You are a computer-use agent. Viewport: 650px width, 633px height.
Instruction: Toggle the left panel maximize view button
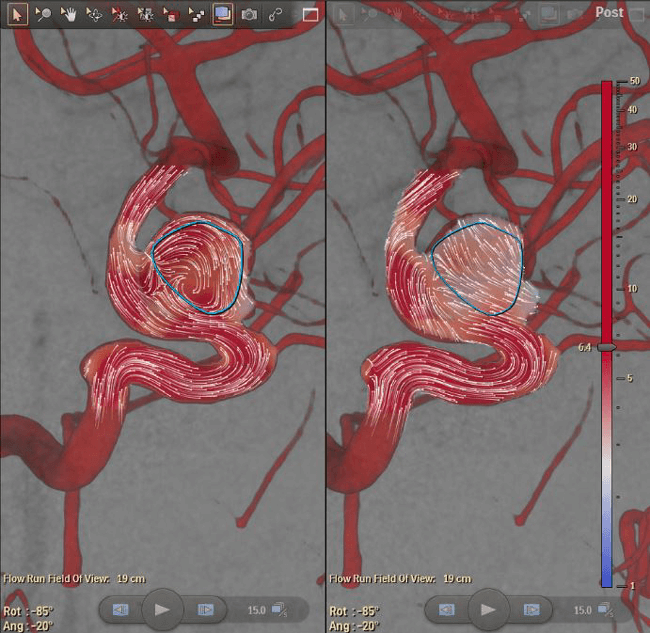pos(310,15)
